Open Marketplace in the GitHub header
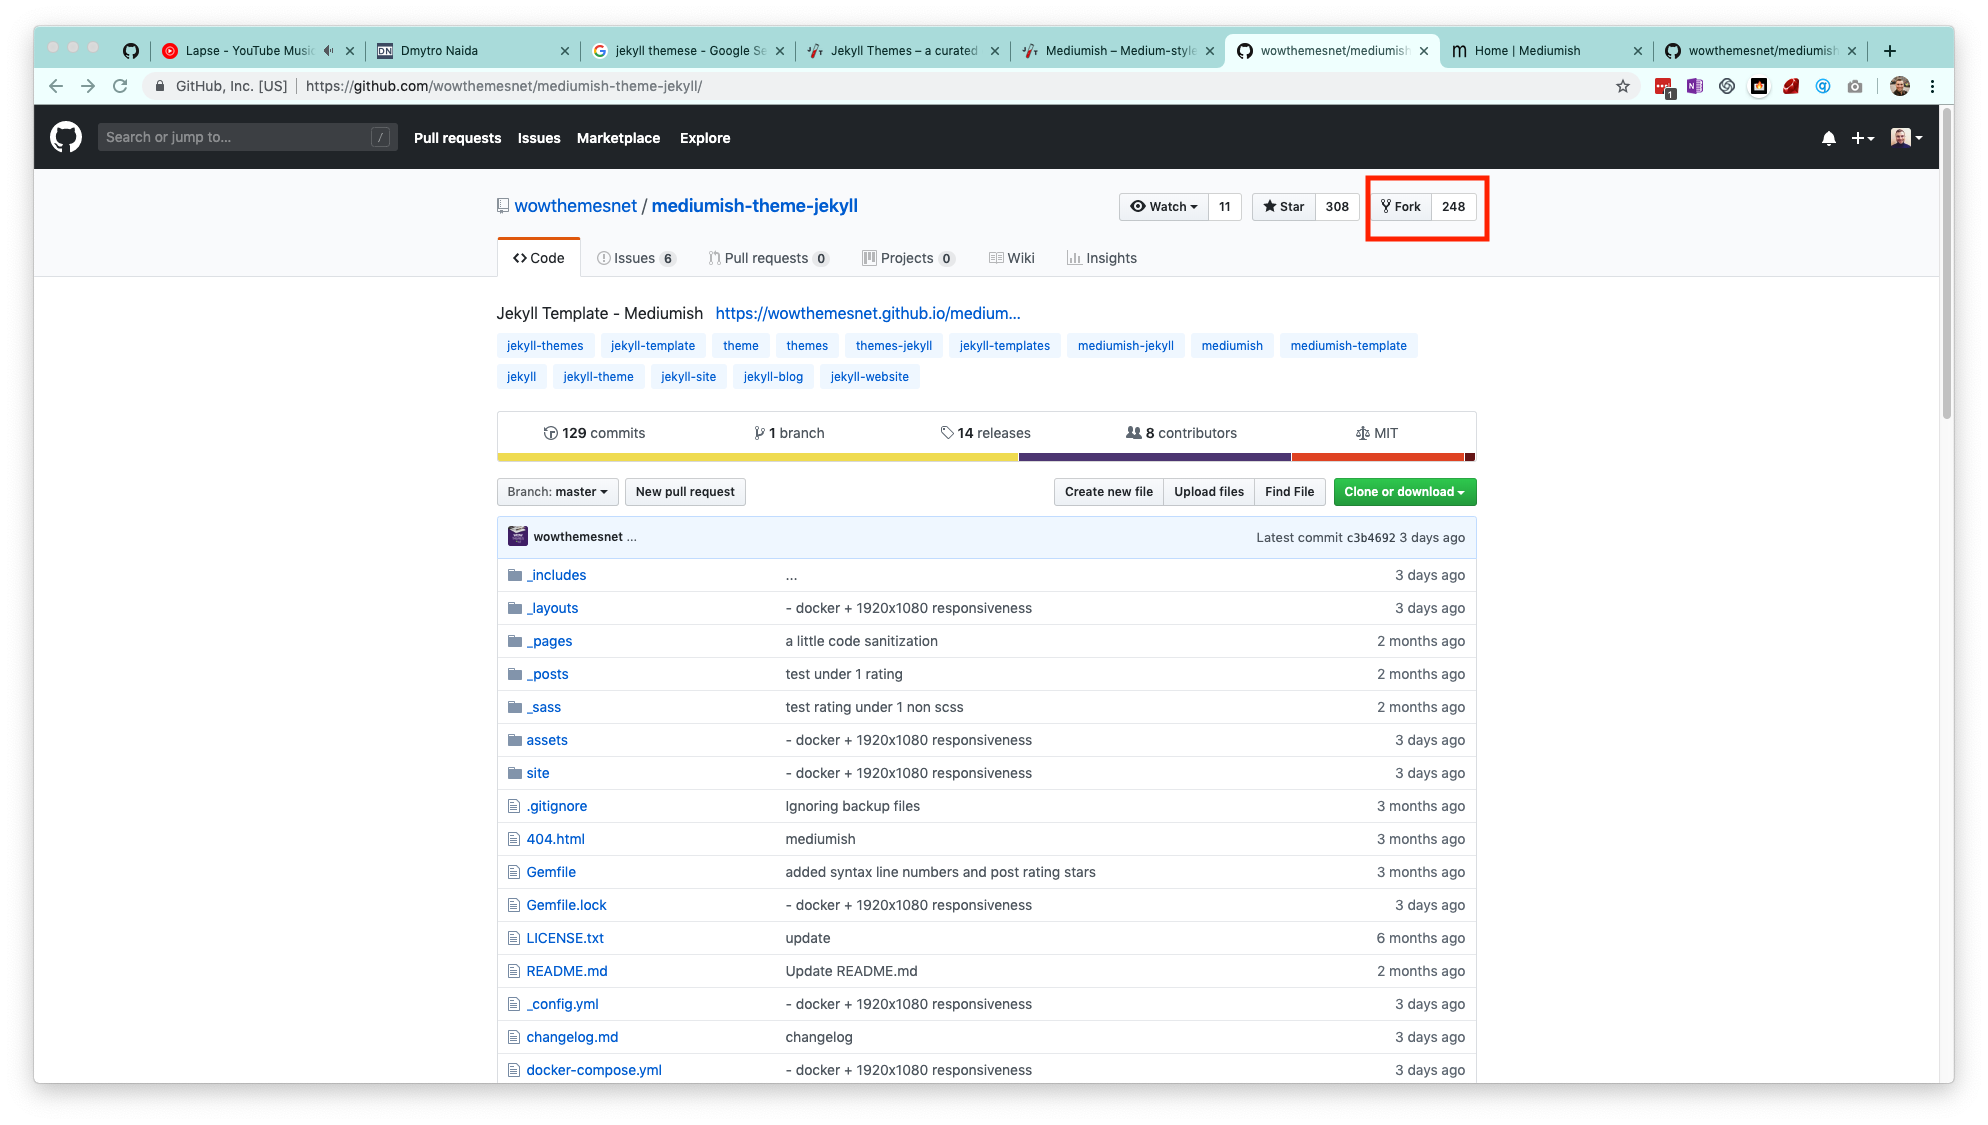Image resolution: width=1988 pixels, height=1125 pixels. pos(618,138)
